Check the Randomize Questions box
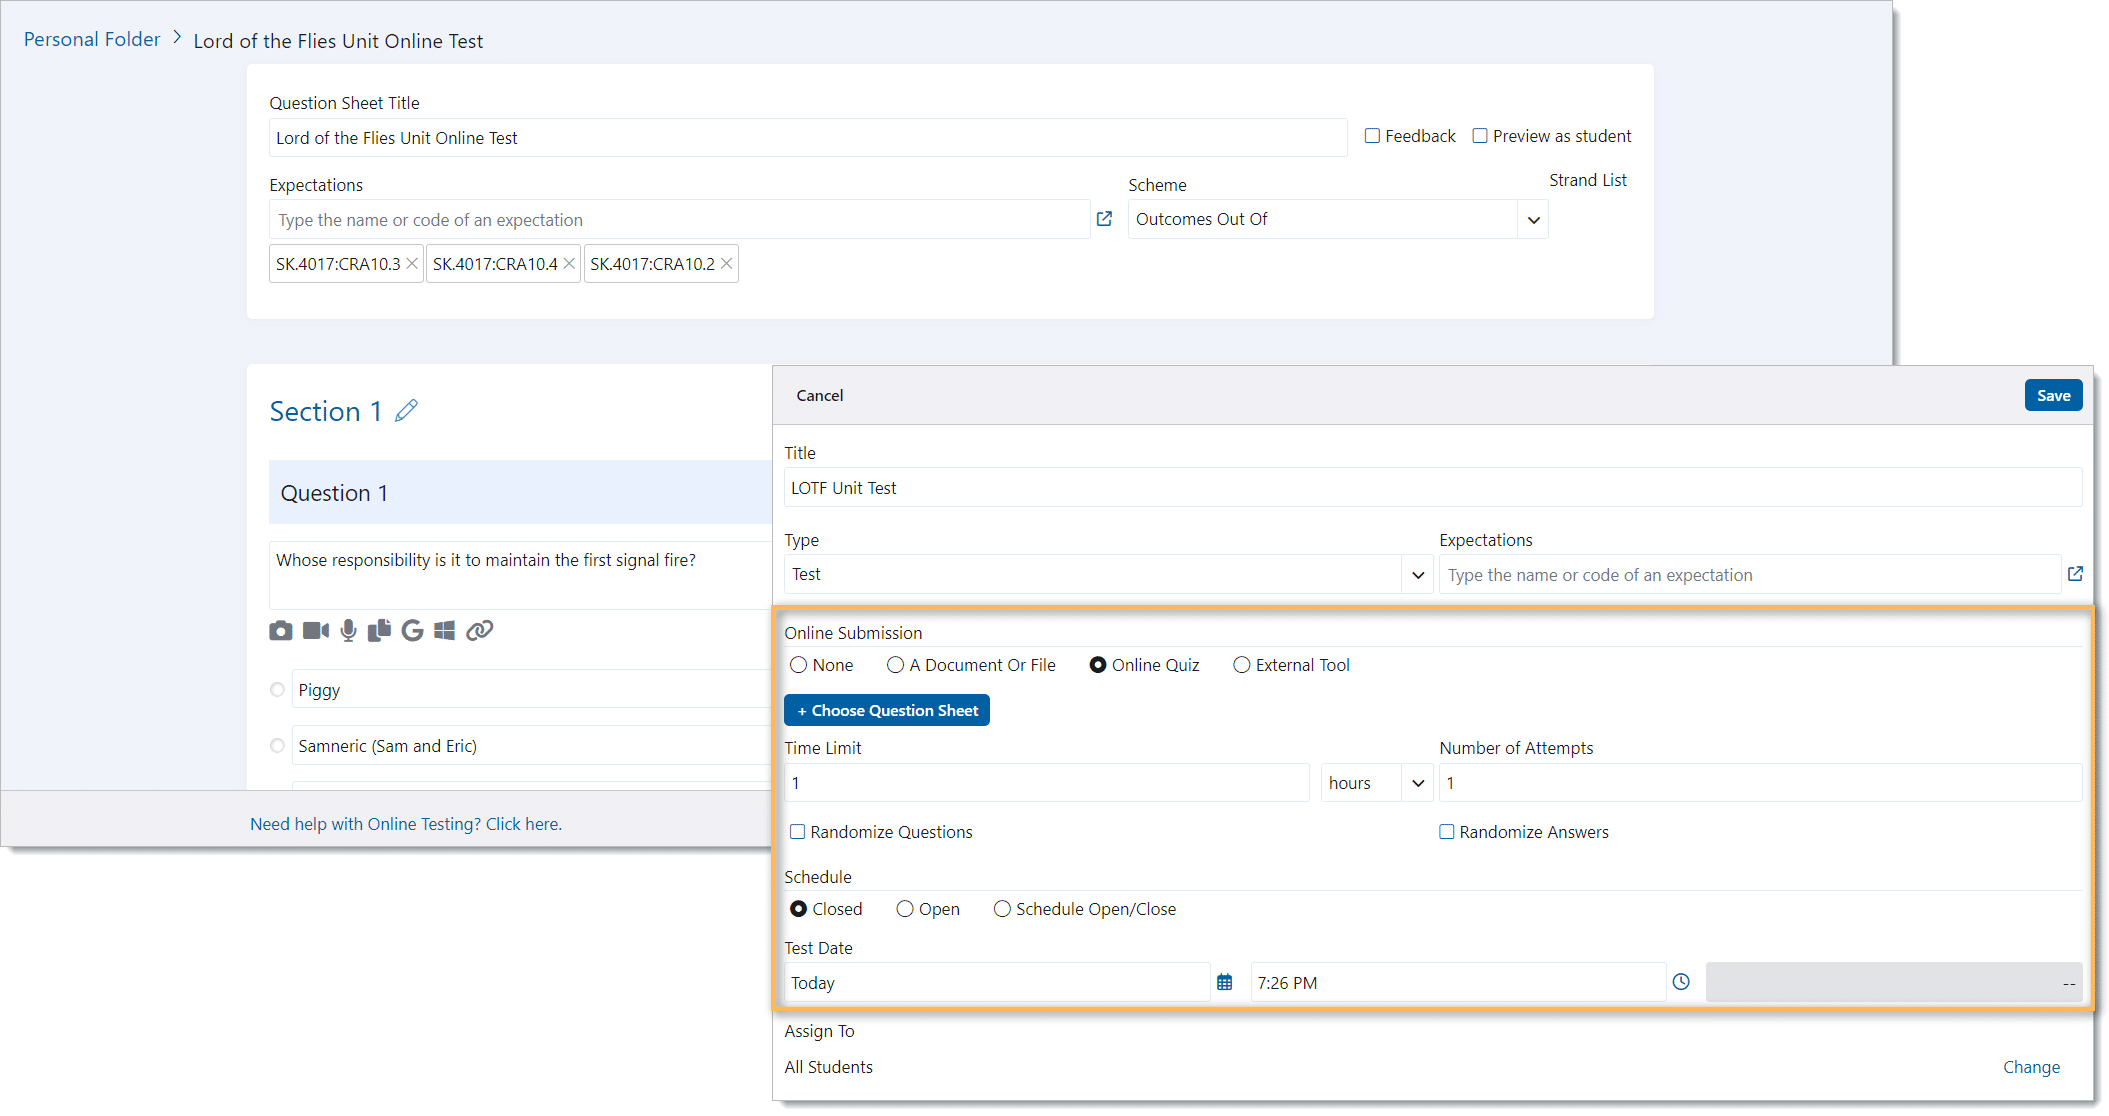The width and height of the screenshot is (2109, 1116). pyautogui.click(x=798, y=832)
